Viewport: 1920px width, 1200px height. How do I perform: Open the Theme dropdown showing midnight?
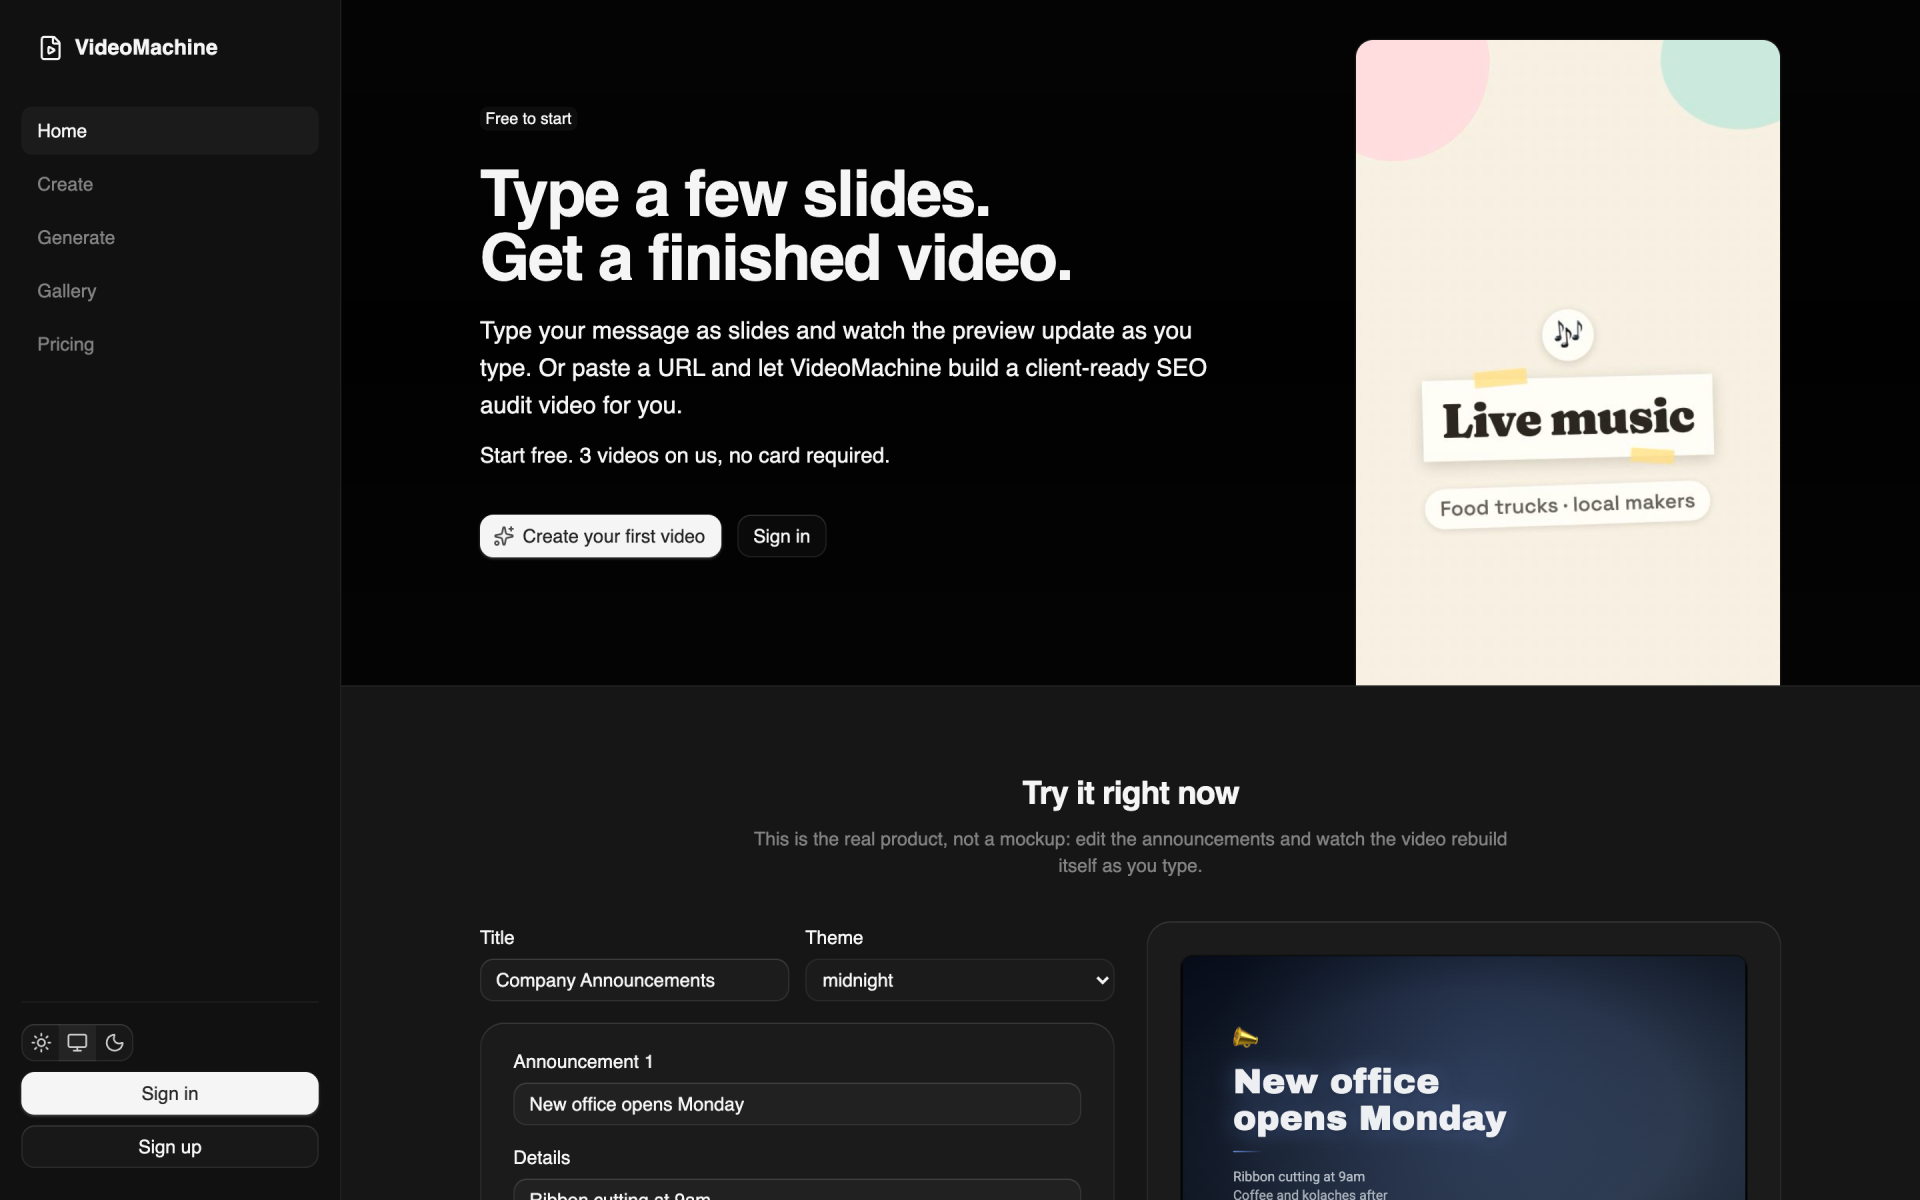(960, 980)
